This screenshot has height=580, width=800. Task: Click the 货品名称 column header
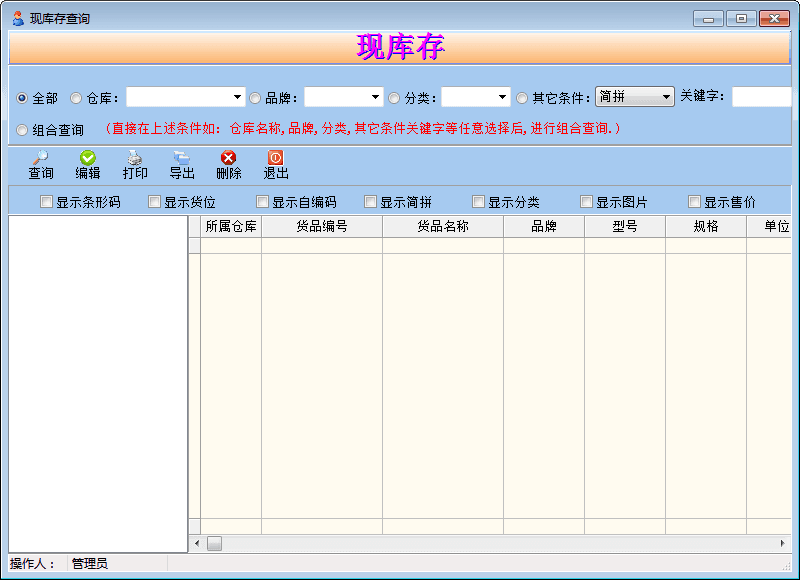[x=442, y=227]
